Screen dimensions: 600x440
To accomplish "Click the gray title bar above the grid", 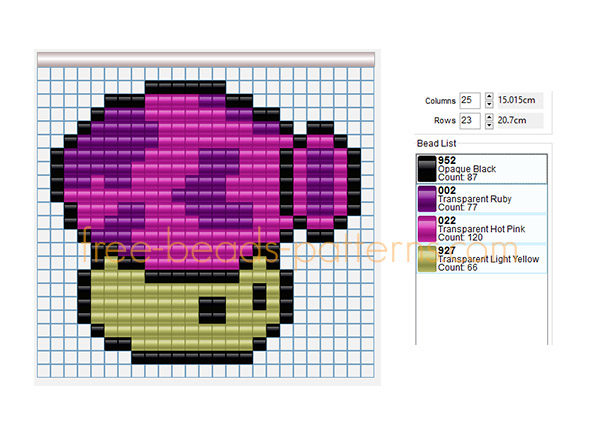I will [x=206, y=60].
